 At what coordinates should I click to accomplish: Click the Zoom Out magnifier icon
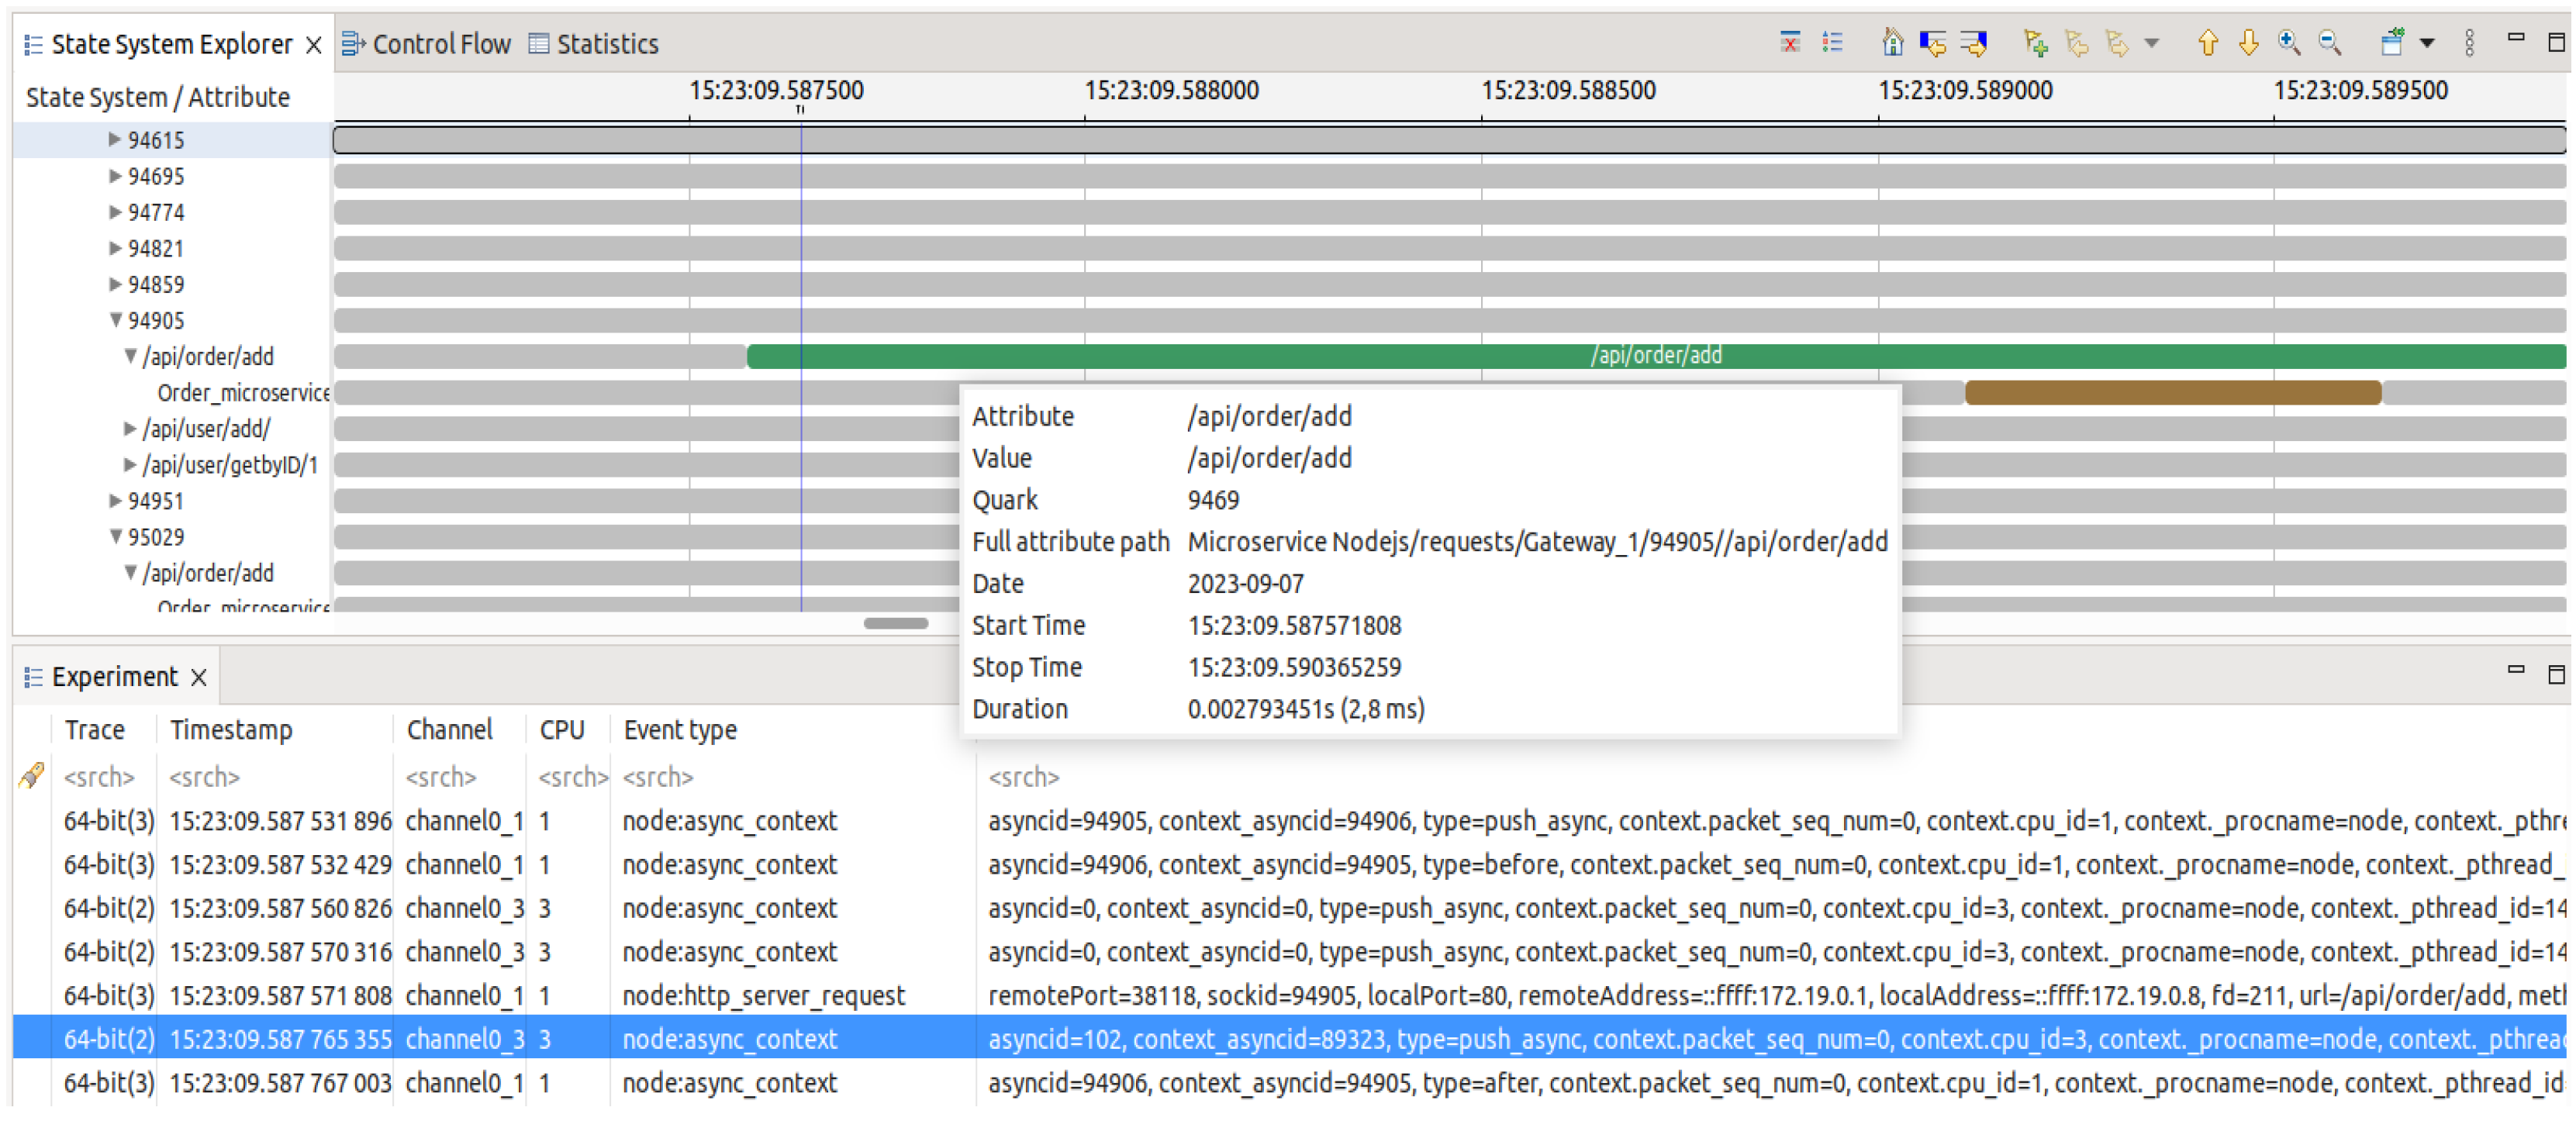pos(2329,43)
